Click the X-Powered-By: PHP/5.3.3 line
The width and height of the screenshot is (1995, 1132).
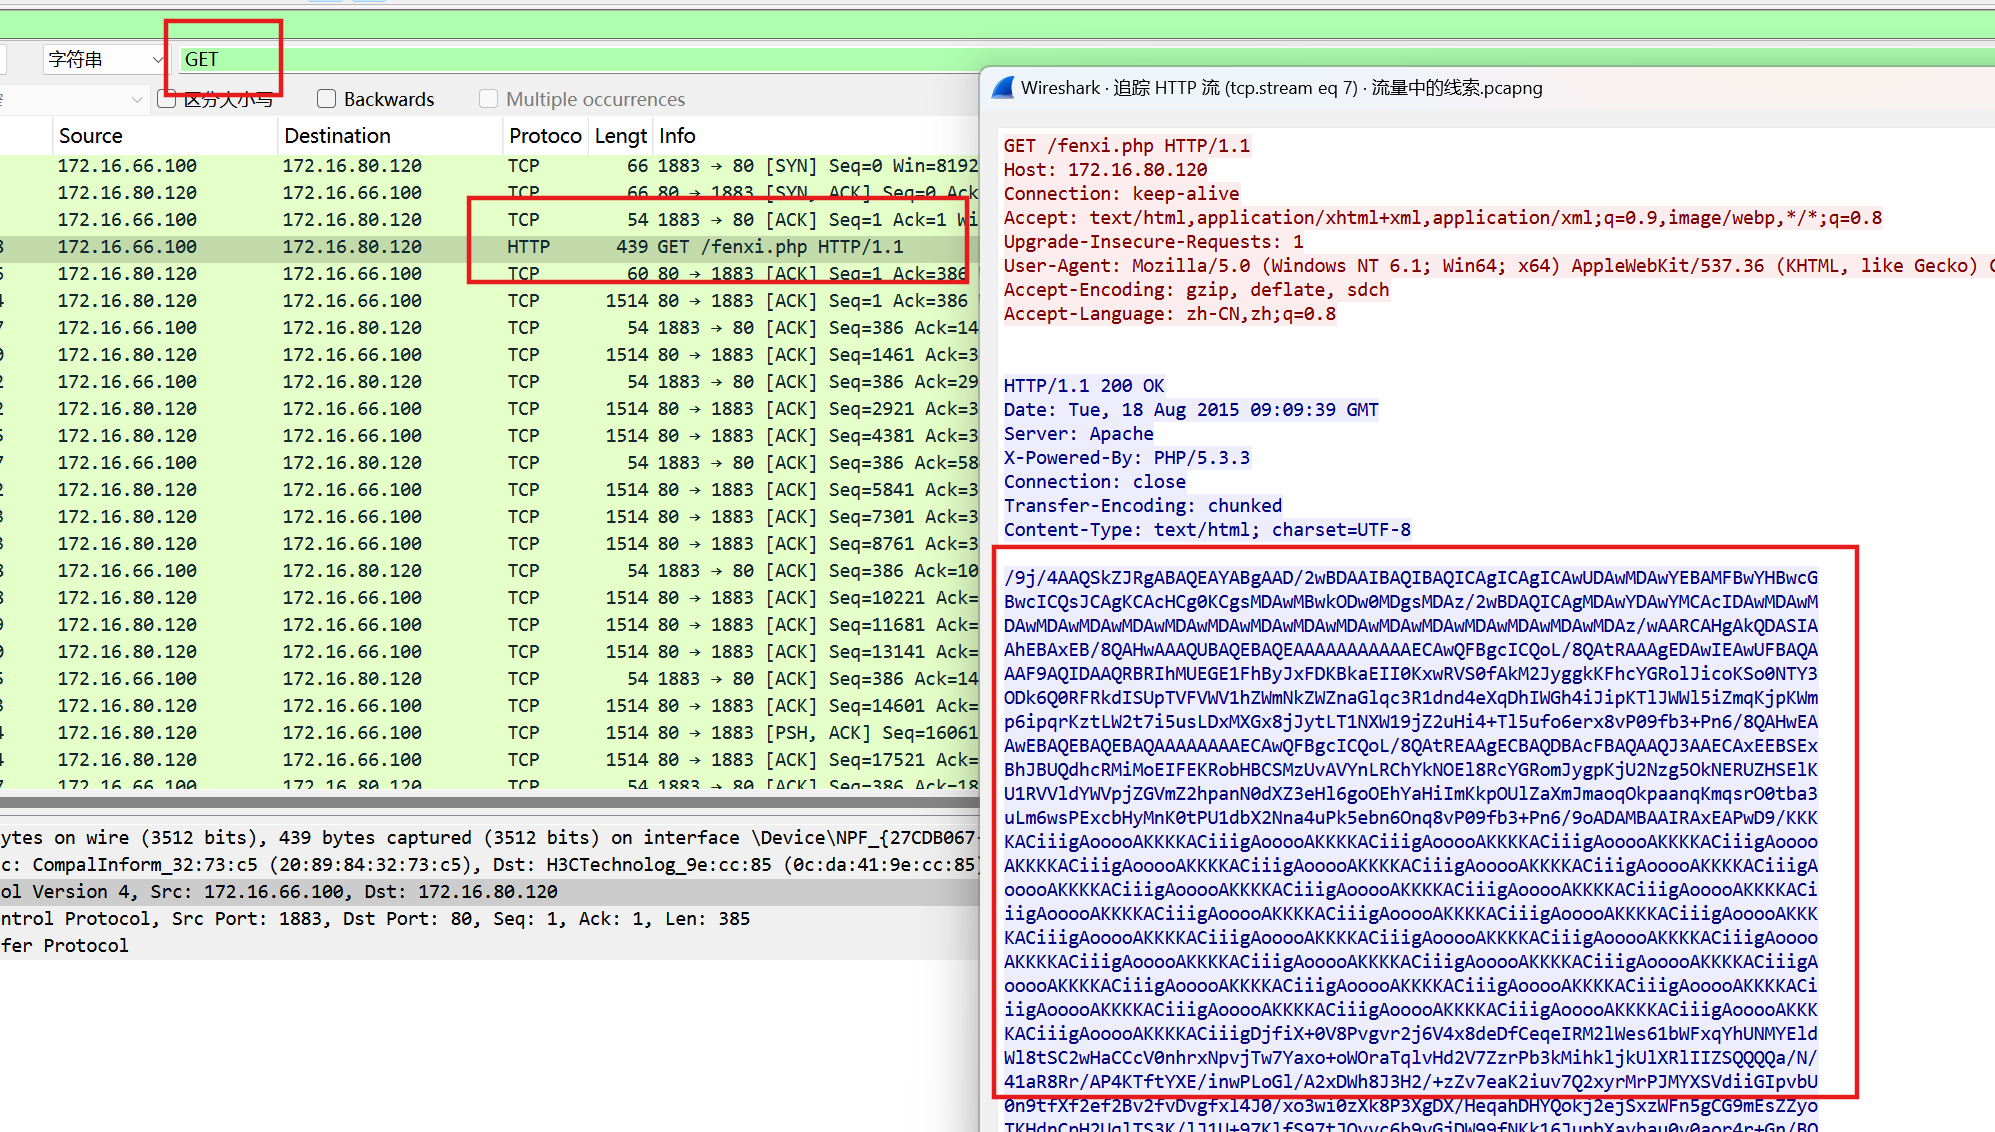(1127, 458)
